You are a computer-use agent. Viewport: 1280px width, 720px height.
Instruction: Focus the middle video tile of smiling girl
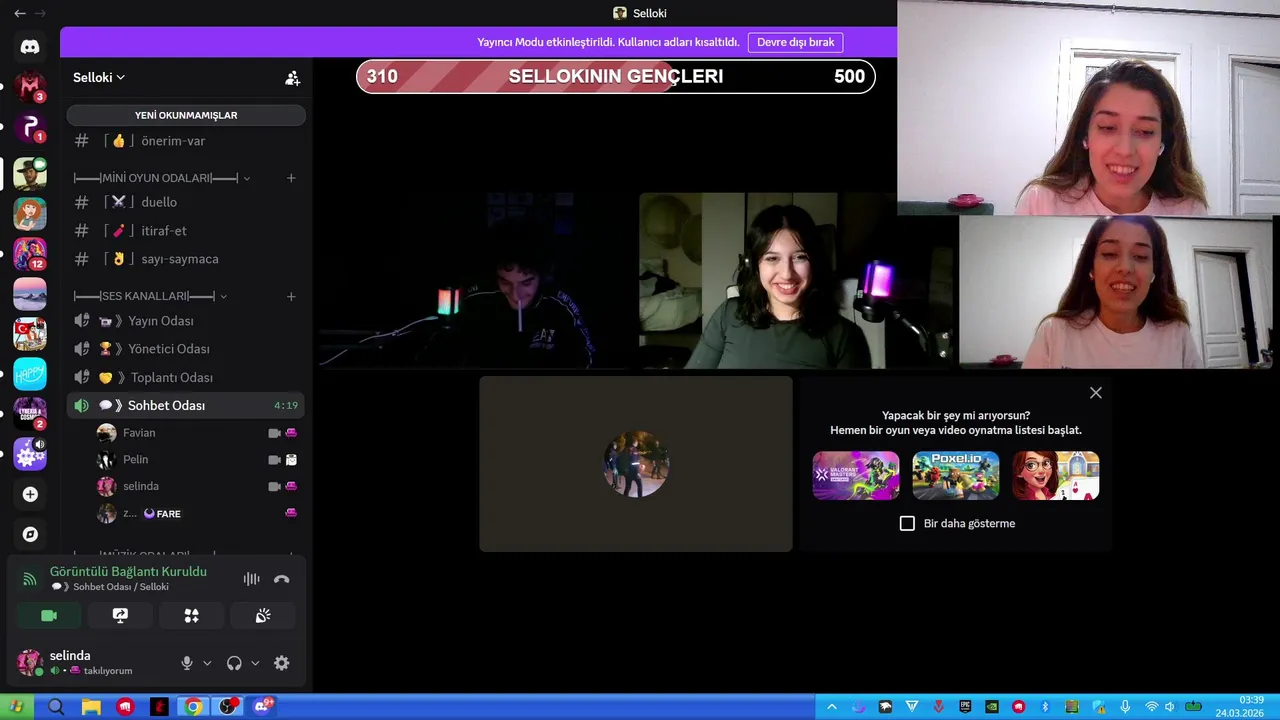(797, 281)
